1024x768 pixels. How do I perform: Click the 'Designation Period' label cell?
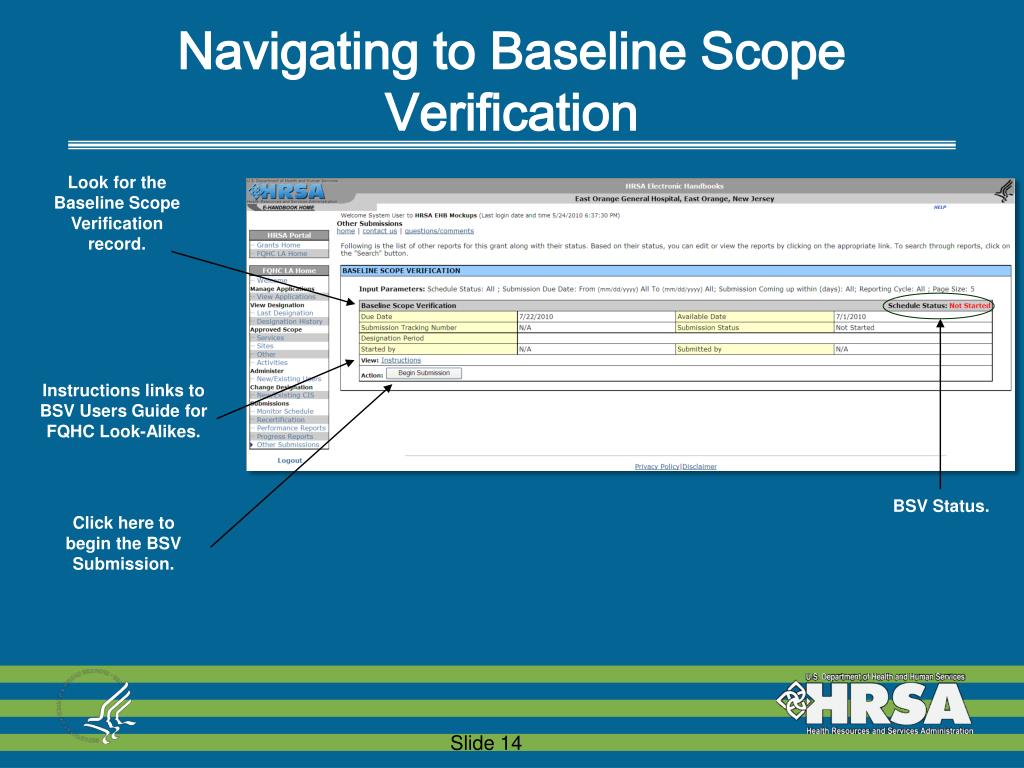[x=438, y=338]
